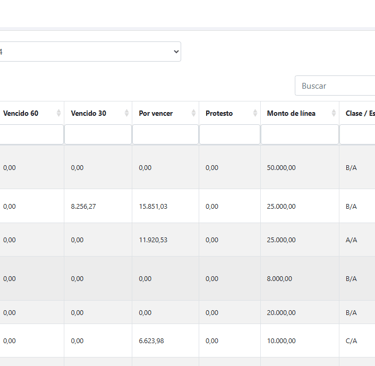Click B/A class in the 8.000,00 row
Image resolution: width=375 pixels, height=366 pixels.
(351, 279)
